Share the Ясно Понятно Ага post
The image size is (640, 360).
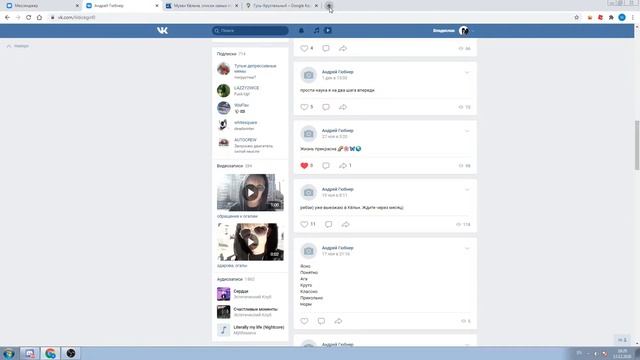pyautogui.click(x=338, y=321)
